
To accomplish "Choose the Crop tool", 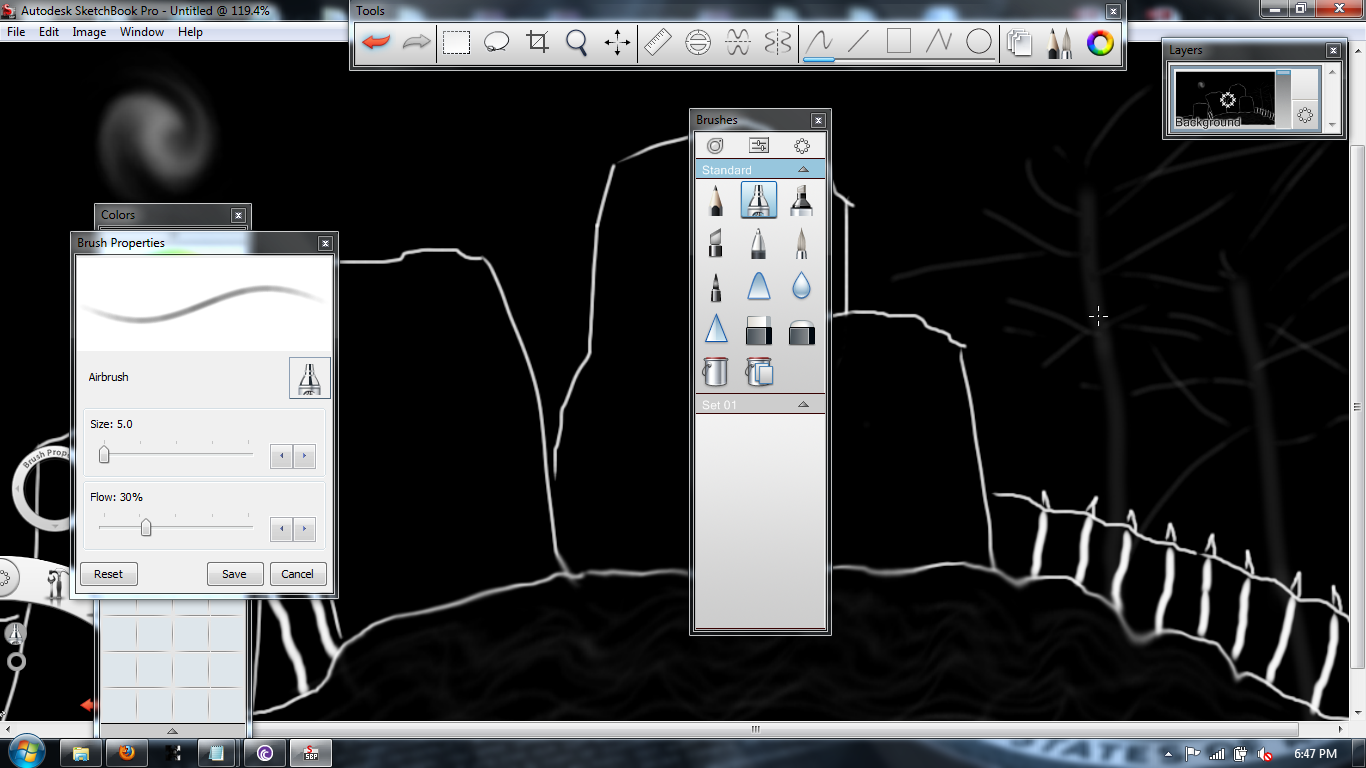I will tap(538, 42).
